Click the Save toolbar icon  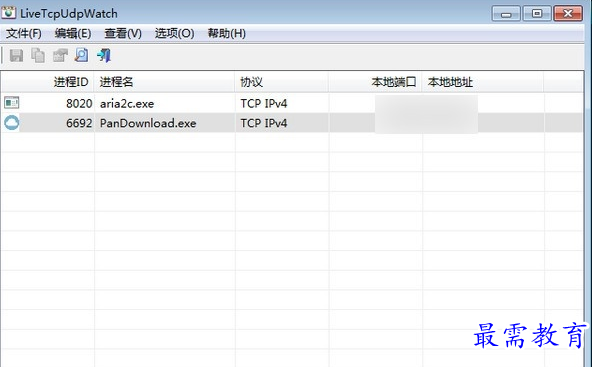click(16, 56)
